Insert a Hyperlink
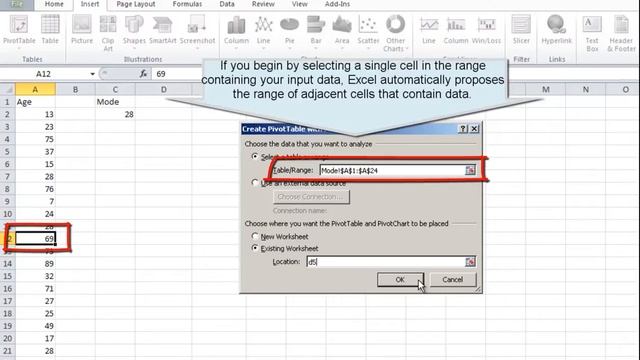The height and width of the screenshot is (360, 640). tap(556, 30)
